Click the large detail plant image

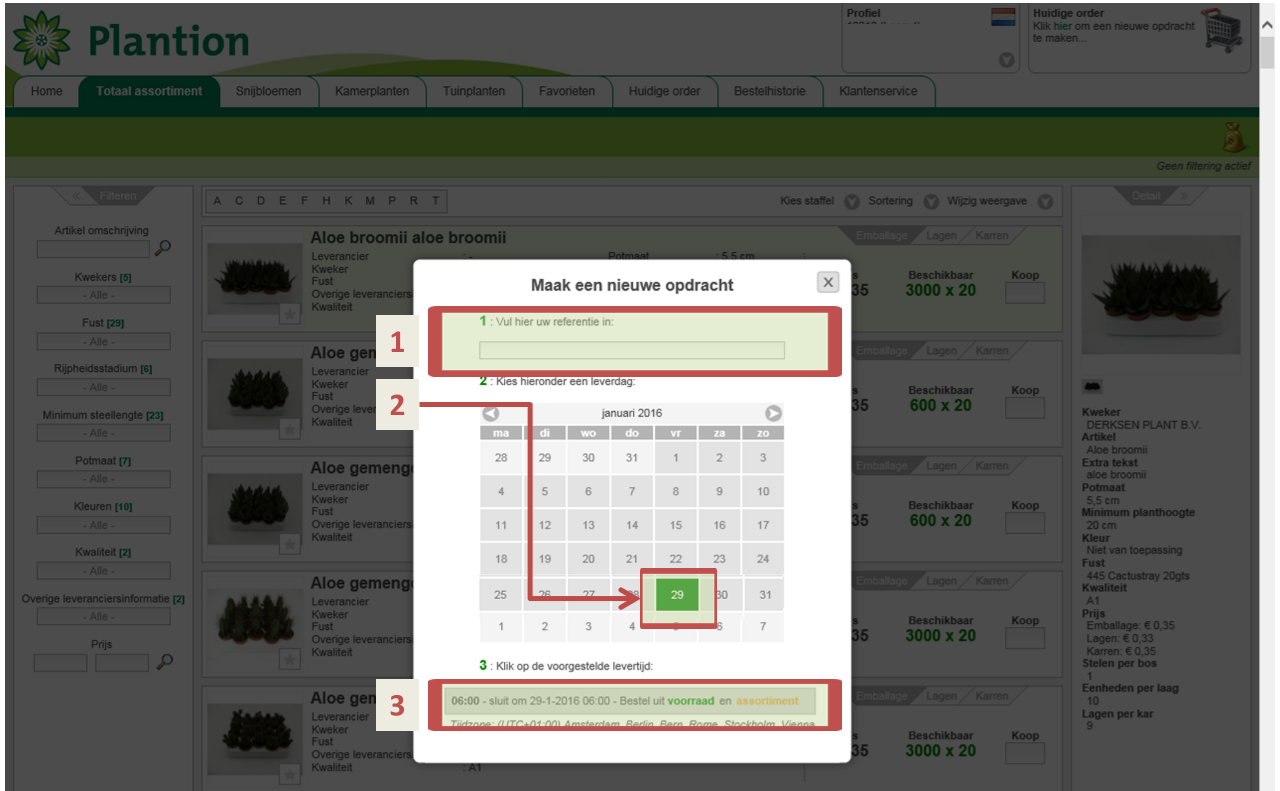click(x=1161, y=296)
